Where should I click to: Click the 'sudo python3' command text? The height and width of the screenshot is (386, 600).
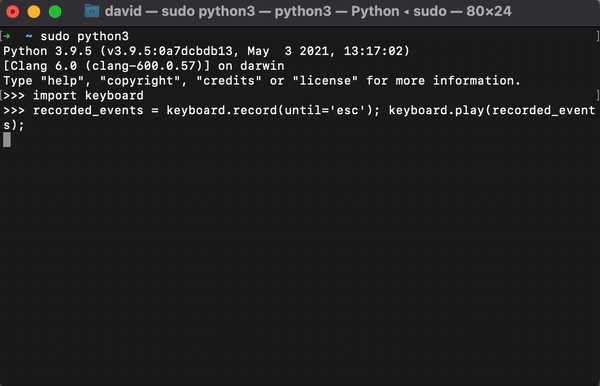85,36
